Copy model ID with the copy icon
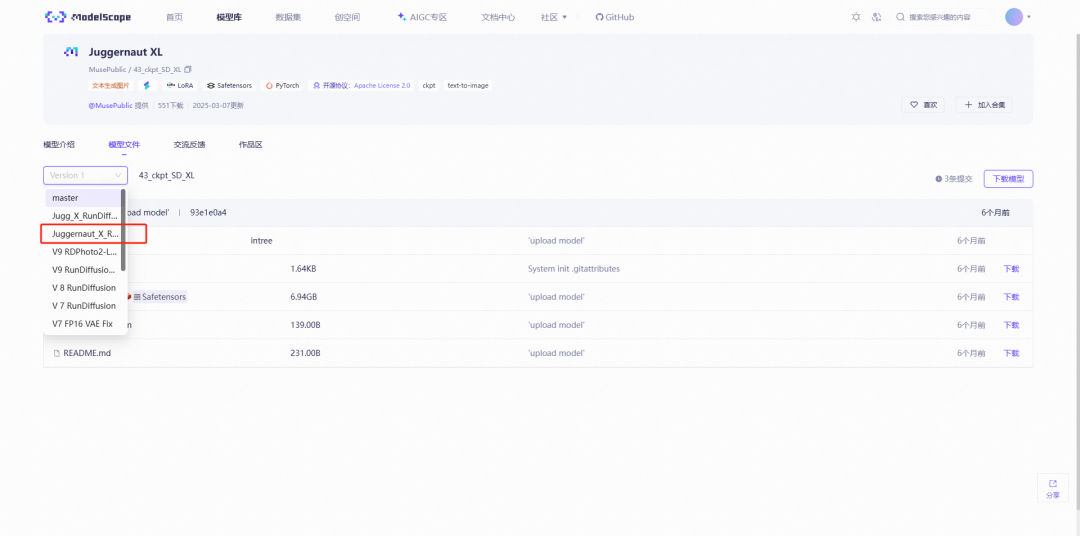1080x536 pixels. coord(188,70)
